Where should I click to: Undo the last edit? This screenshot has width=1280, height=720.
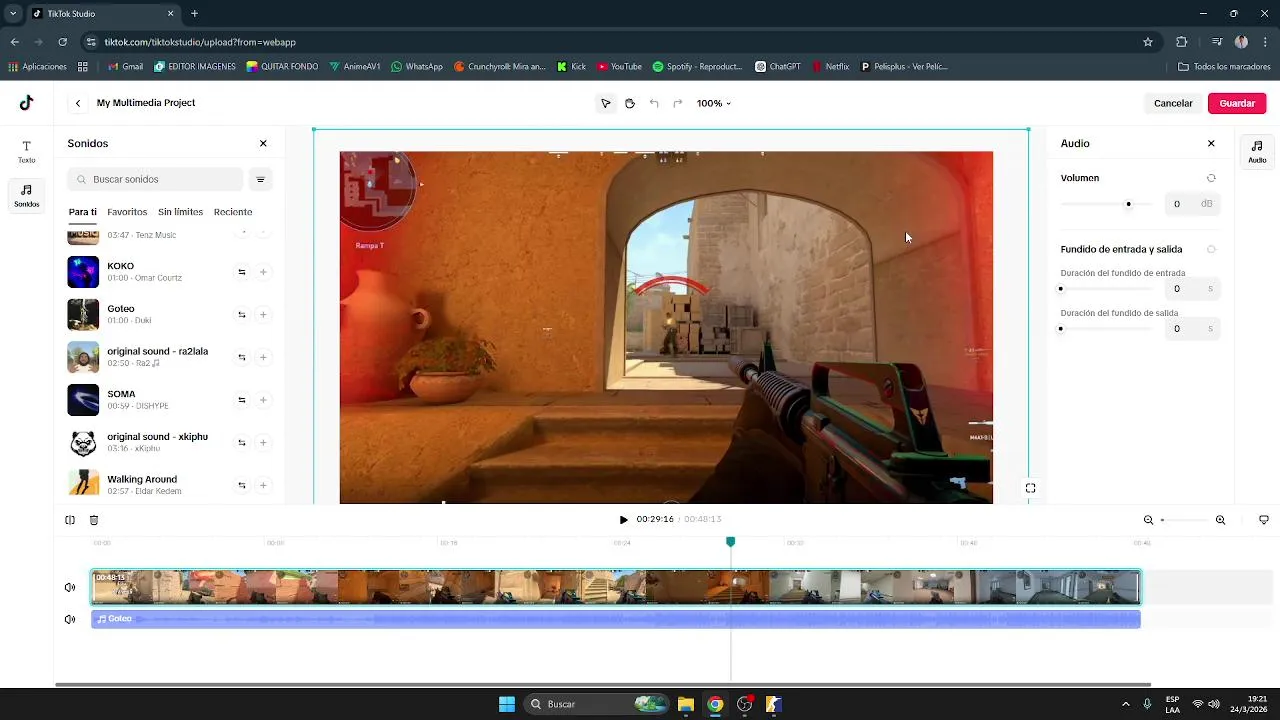pos(654,103)
